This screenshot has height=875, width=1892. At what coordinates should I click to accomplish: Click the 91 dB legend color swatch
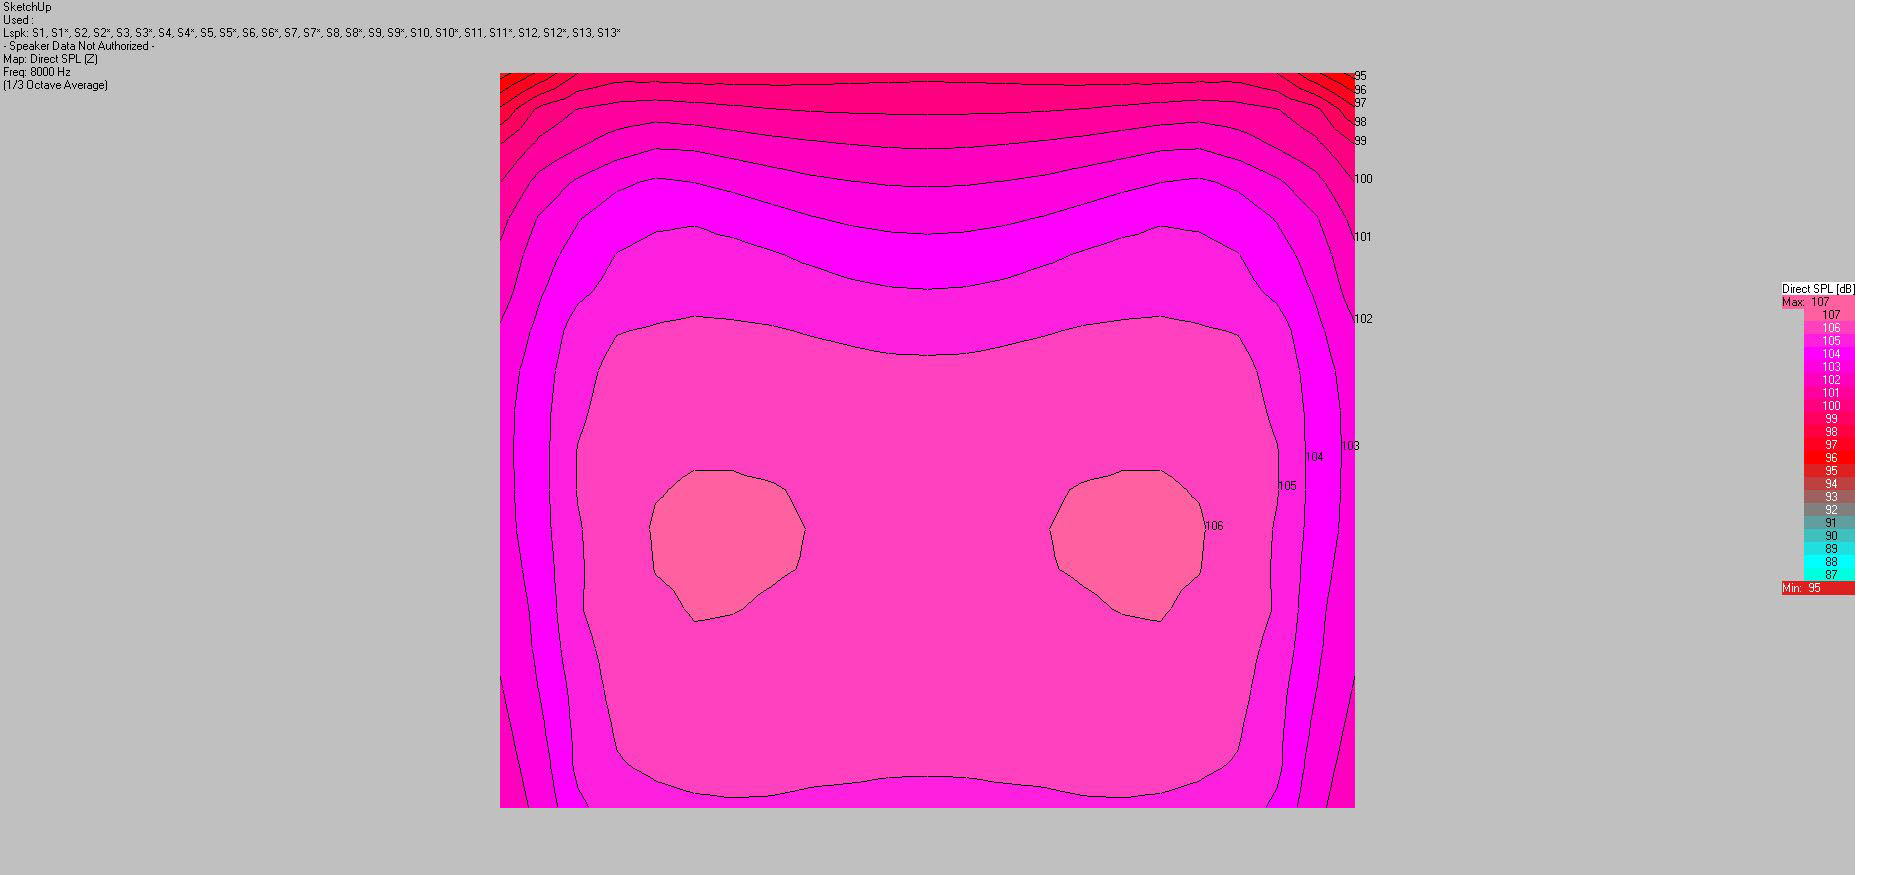[x=1830, y=522]
